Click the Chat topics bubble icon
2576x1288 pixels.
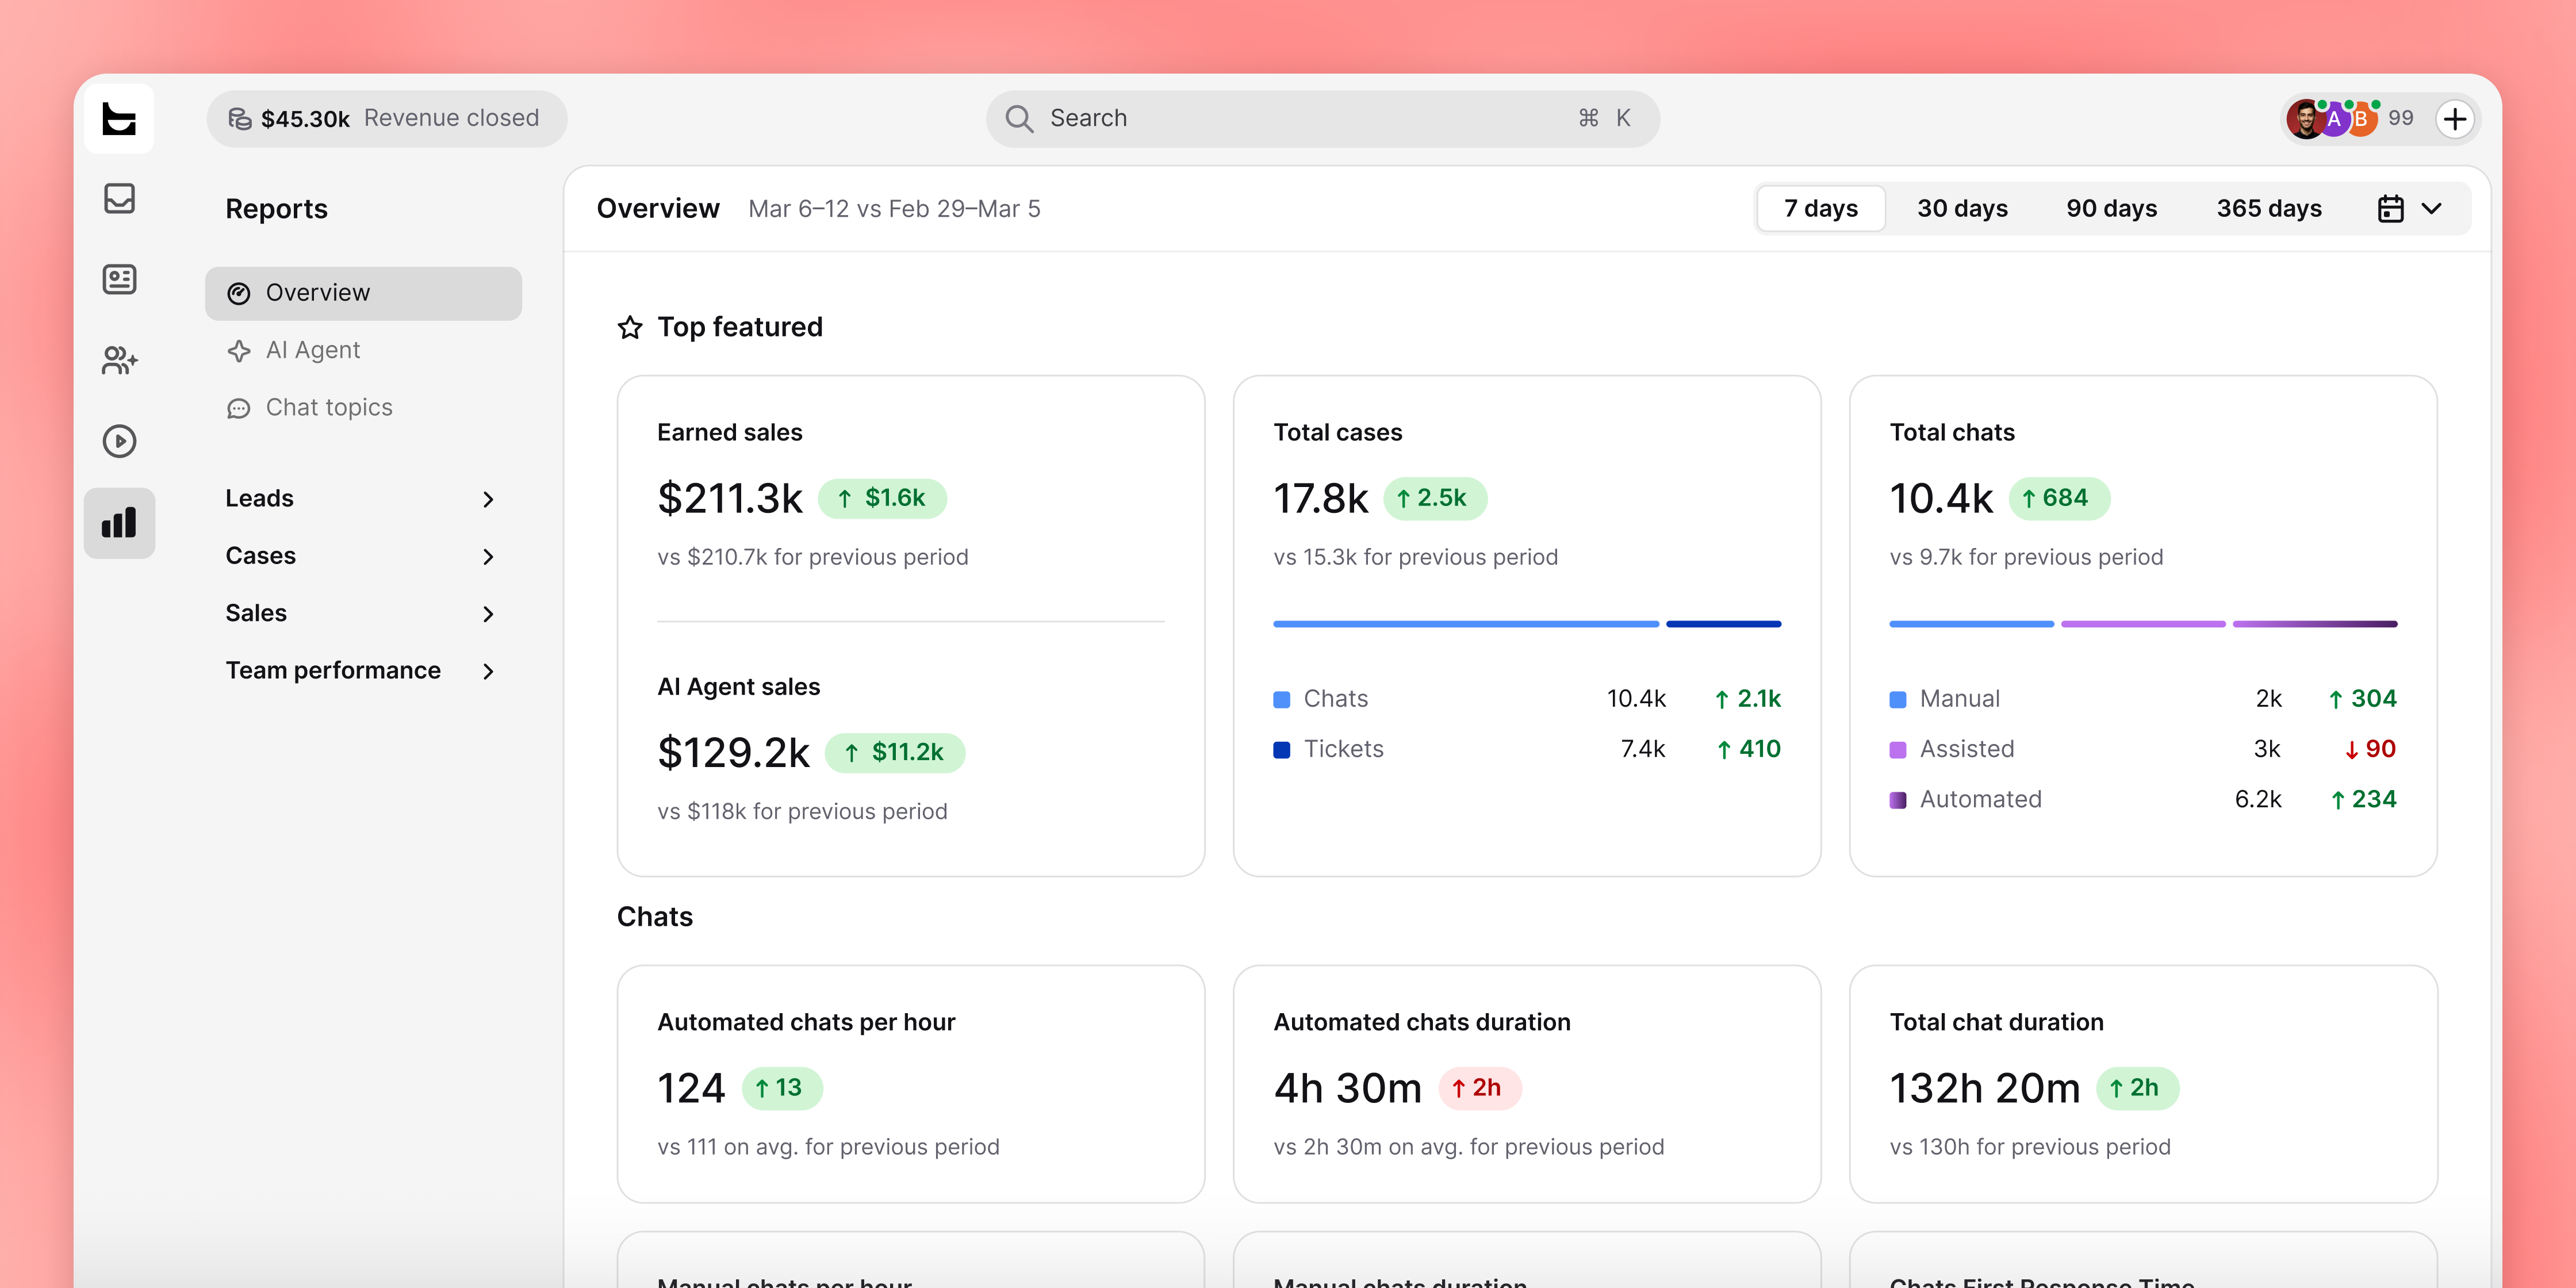[x=238, y=408]
